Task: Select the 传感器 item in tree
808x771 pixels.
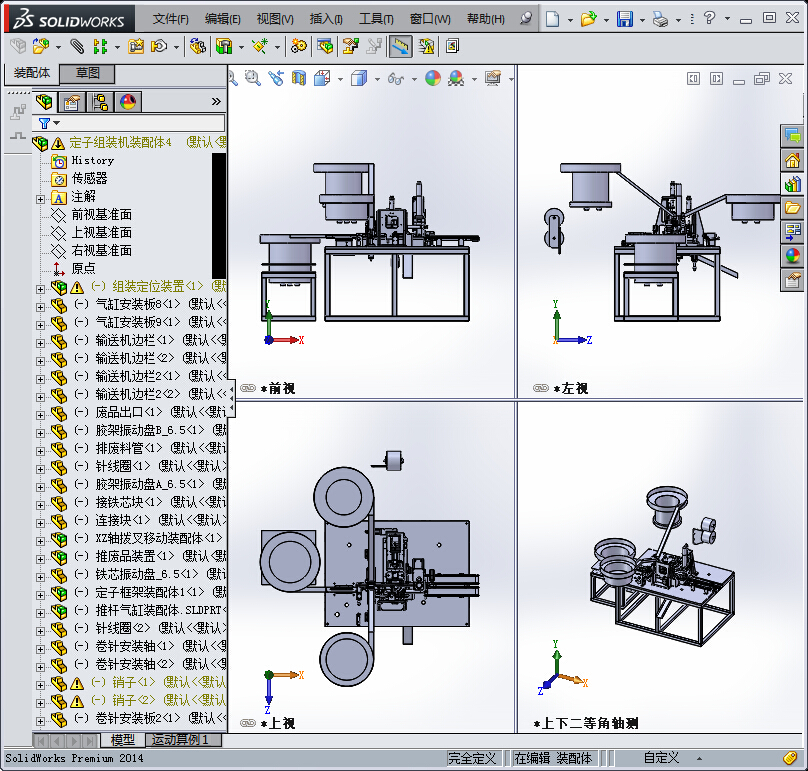Action: (89, 178)
